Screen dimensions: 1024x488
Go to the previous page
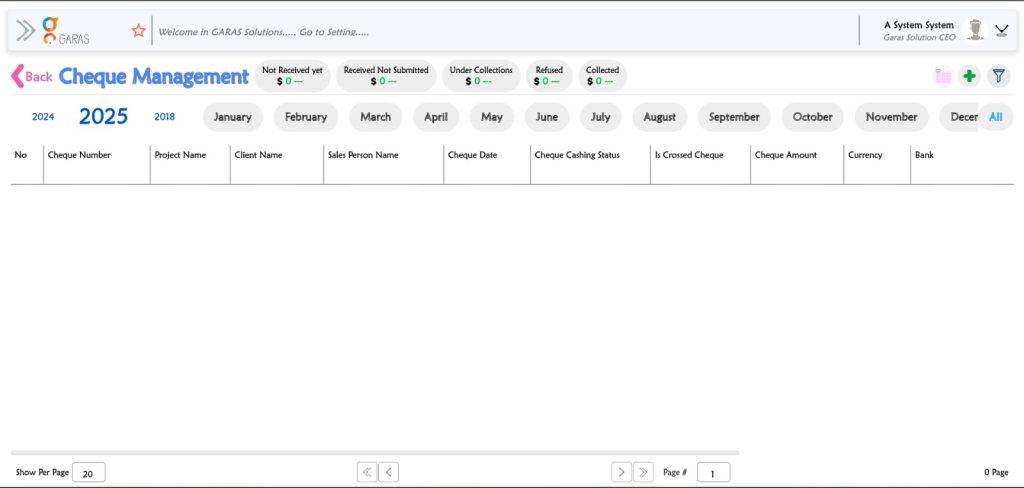coord(389,472)
